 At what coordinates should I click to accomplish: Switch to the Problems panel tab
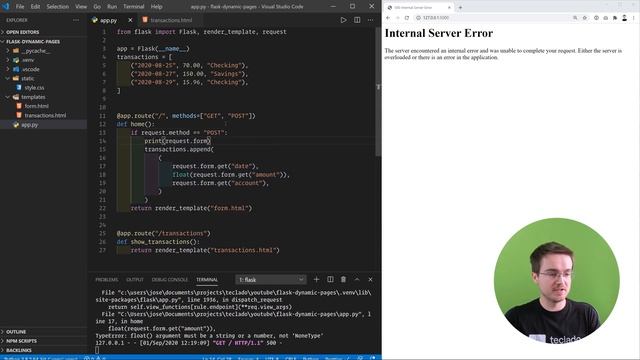point(107,280)
